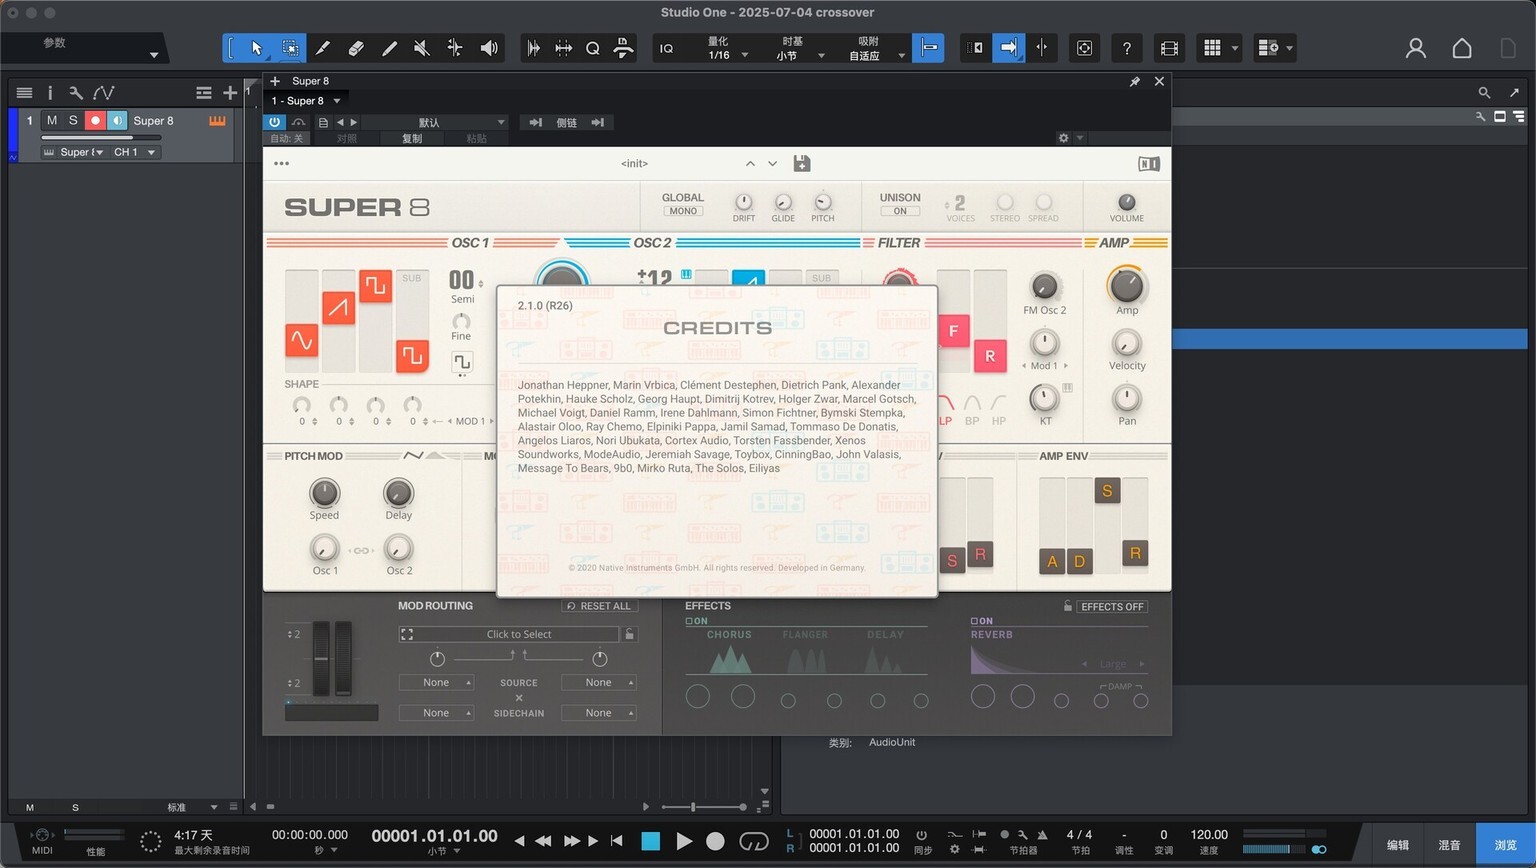Toggle the Reverb ON switch
Image resolution: width=1536 pixels, height=868 pixels.
click(982, 621)
